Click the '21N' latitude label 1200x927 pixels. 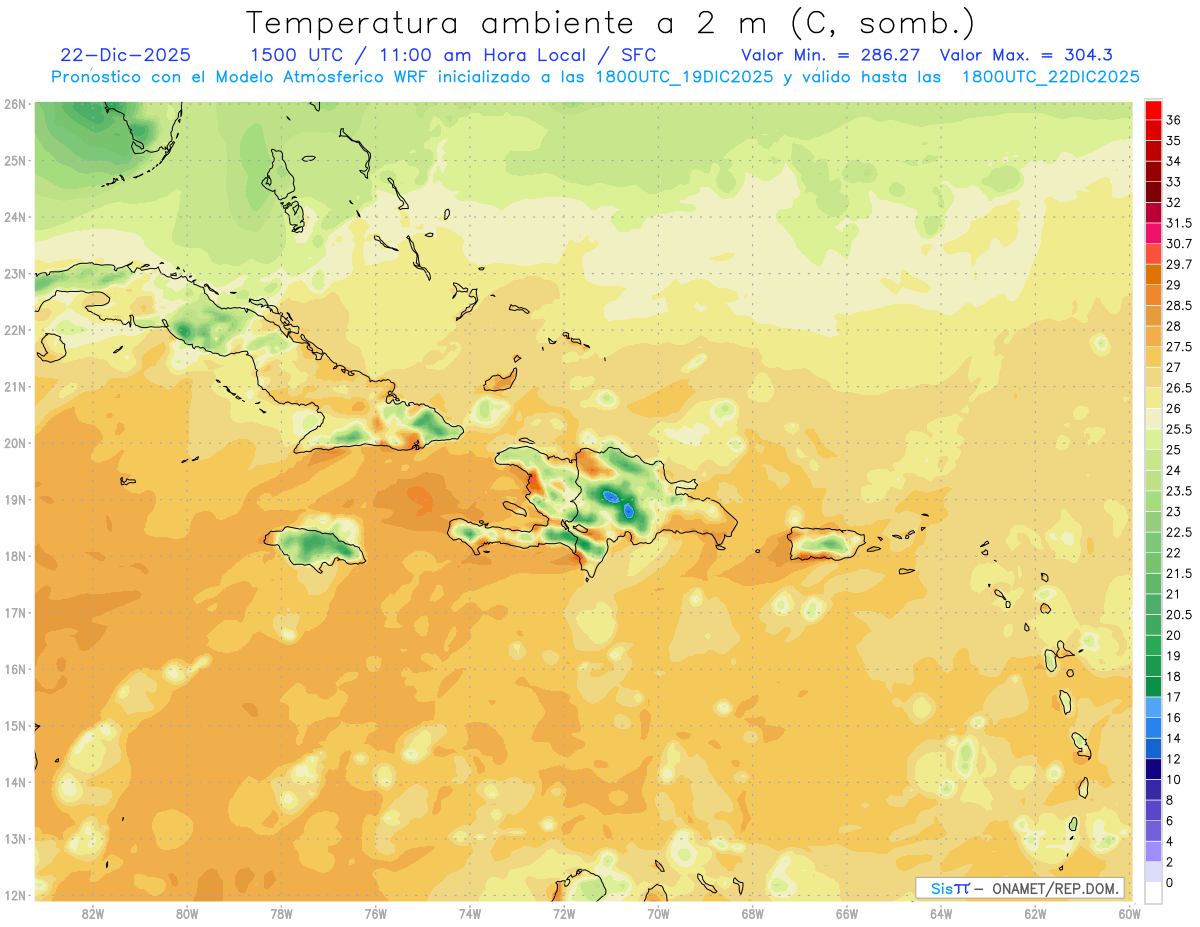coord(15,386)
